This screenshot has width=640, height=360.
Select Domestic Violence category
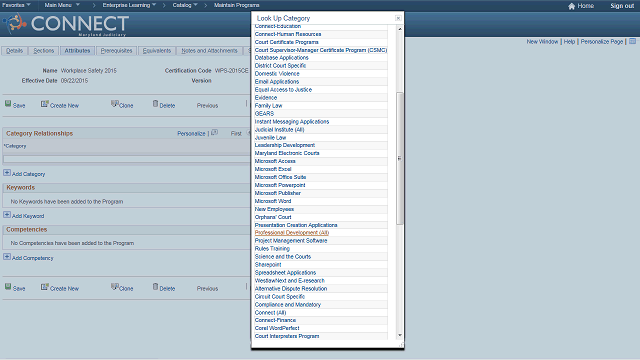tap(277, 73)
